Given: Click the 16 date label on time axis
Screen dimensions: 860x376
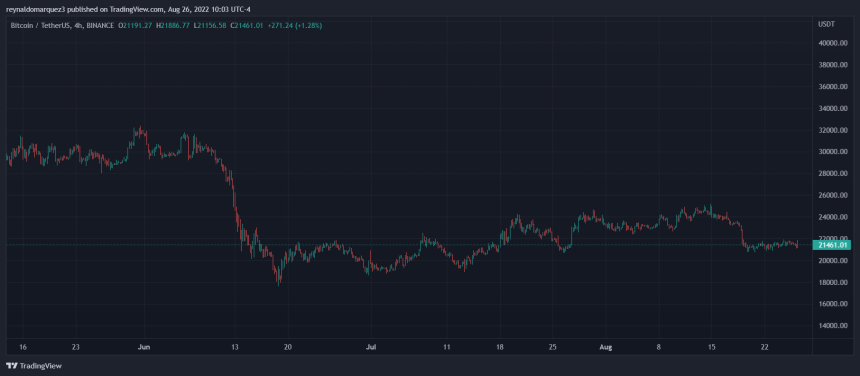Looking at the screenshot, I should [23, 347].
